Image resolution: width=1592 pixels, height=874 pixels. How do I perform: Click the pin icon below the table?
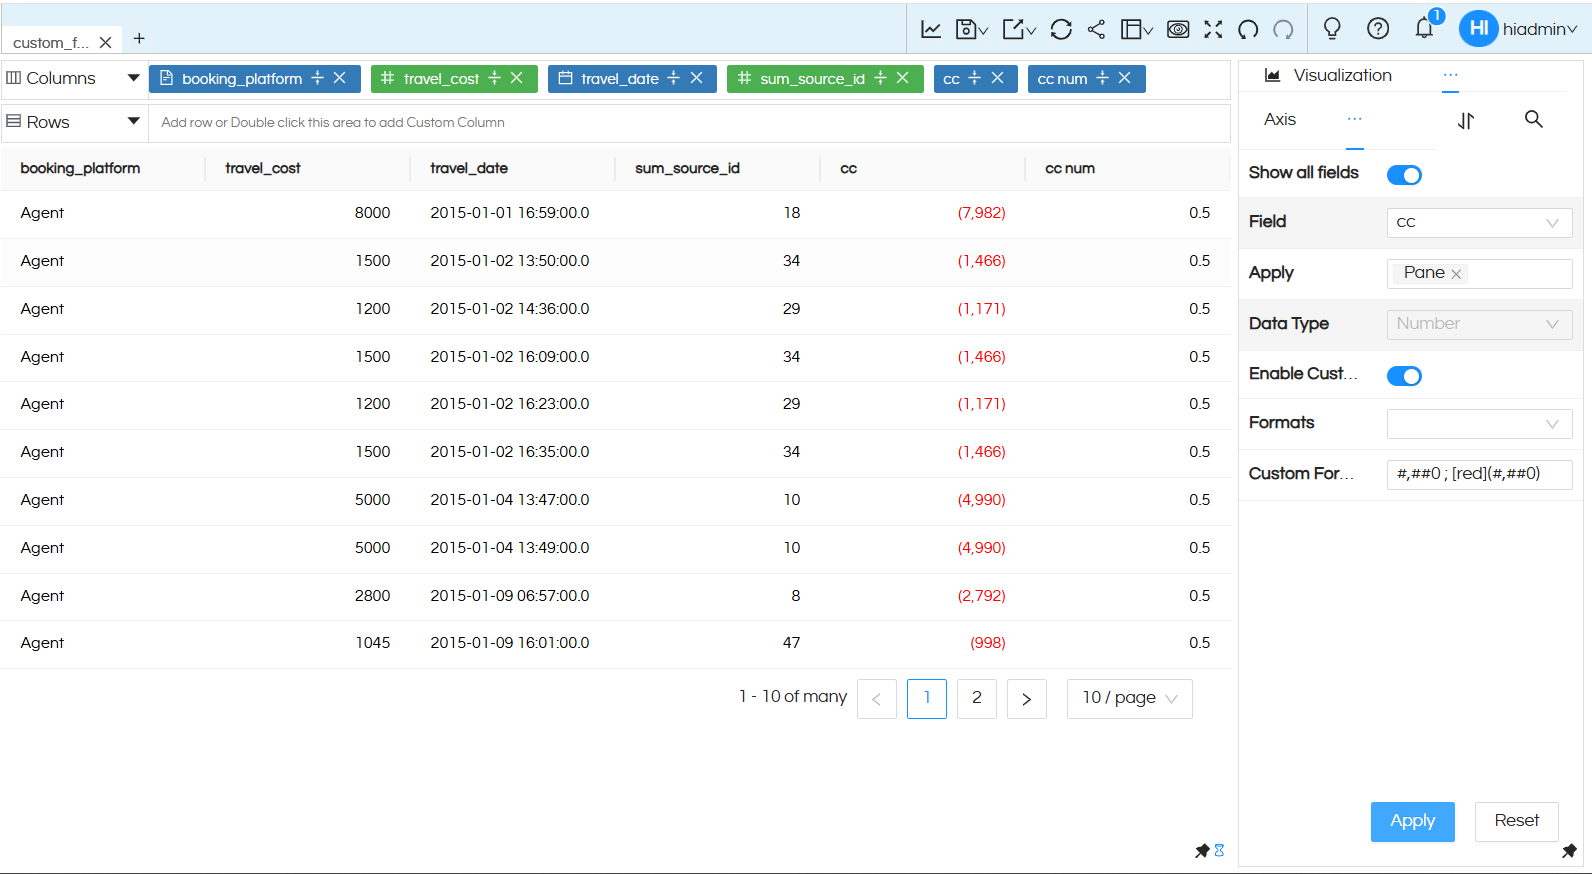(1202, 851)
